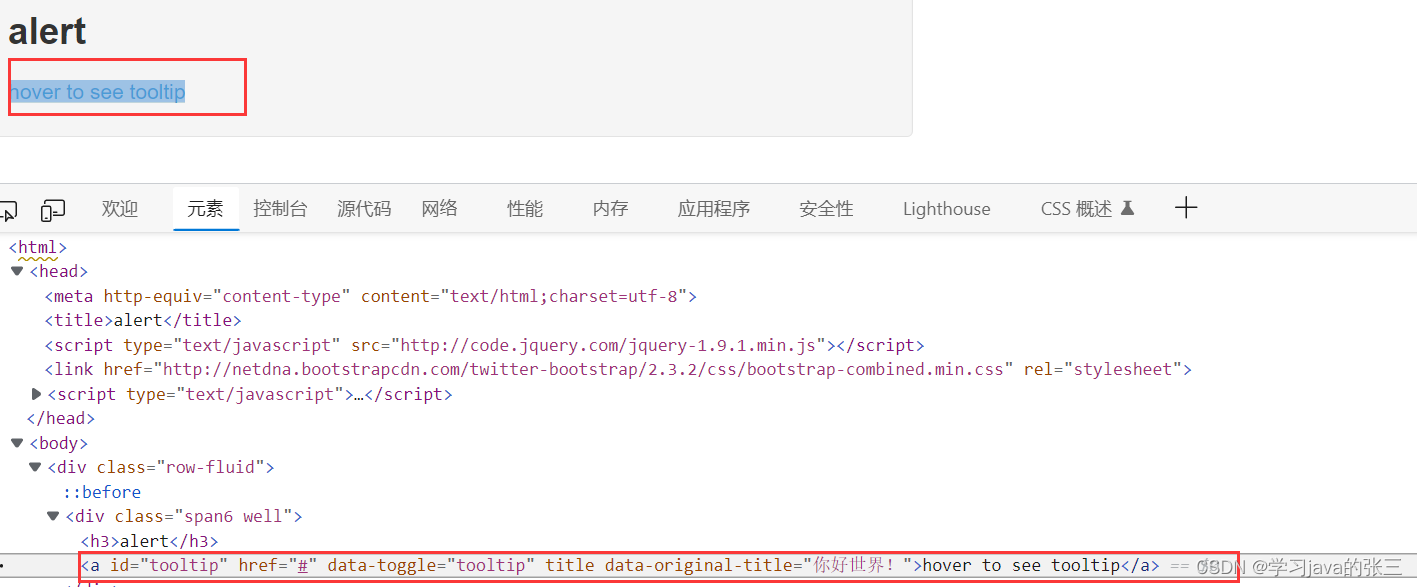Select the title alert row
Viewport: 1417px width, 587px height.
tap(143, 320)
